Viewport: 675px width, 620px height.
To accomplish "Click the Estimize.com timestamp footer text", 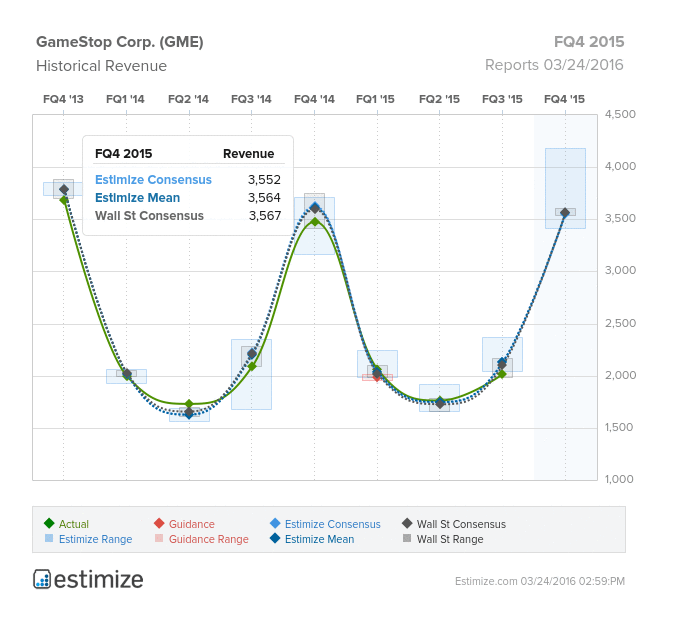I will (x=540, y=581).
